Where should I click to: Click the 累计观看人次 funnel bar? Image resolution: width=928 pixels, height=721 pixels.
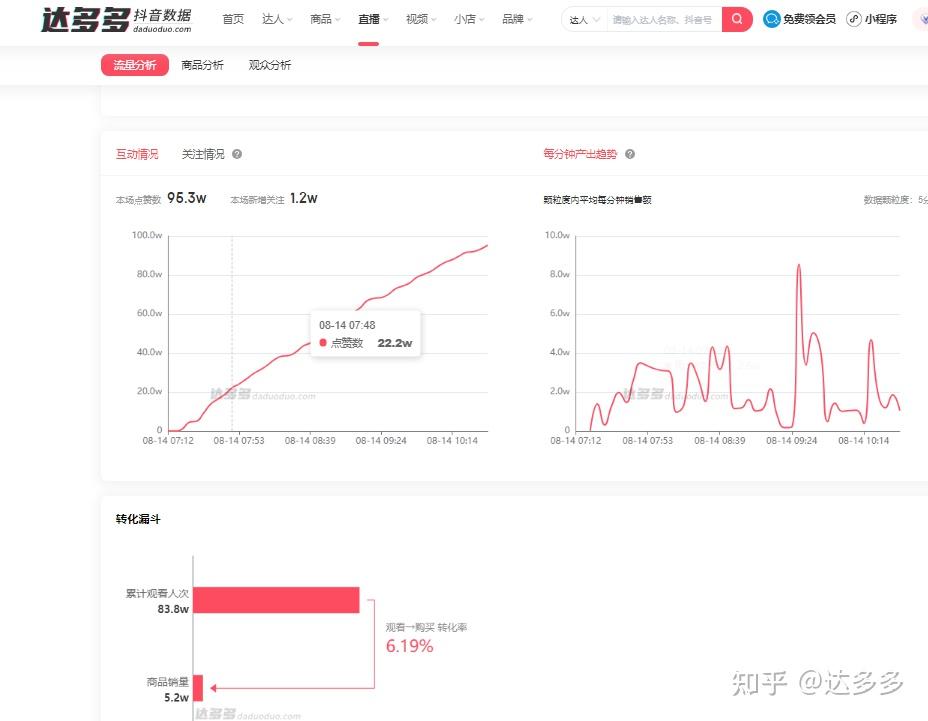tap(276, 600)
